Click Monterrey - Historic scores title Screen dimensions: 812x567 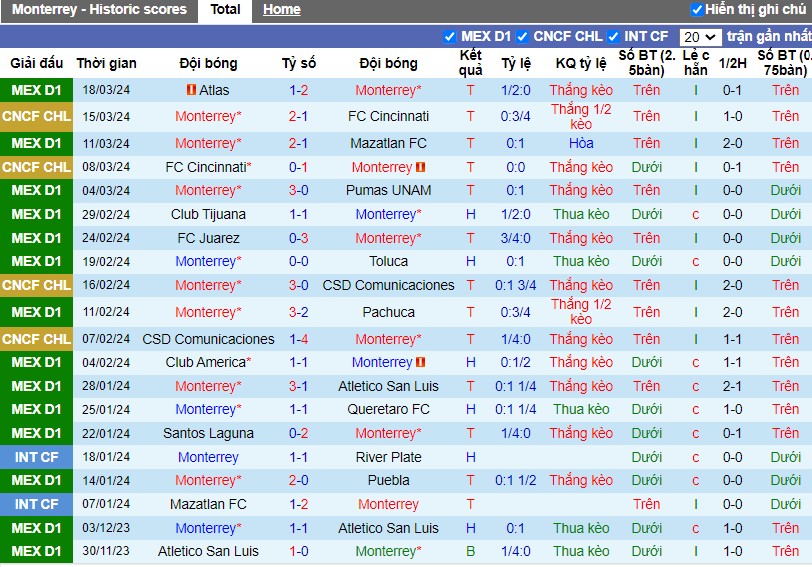(x=99, y=9)
